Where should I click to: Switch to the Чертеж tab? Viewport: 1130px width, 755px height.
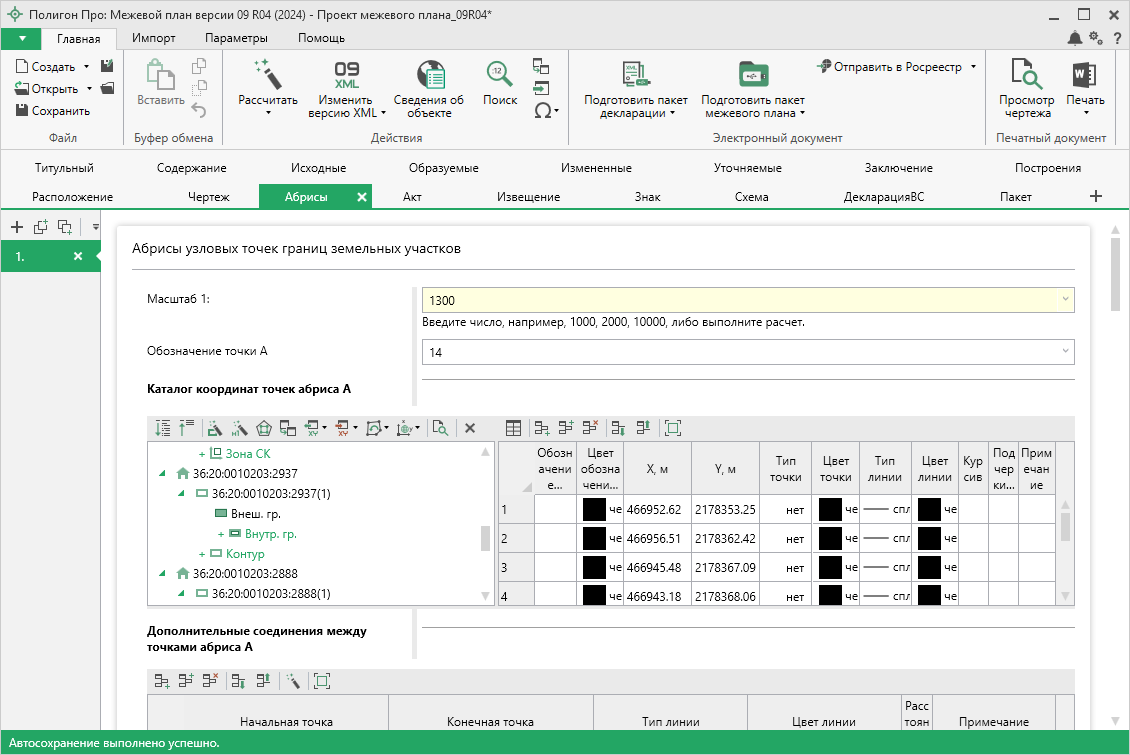pos(208,197)
